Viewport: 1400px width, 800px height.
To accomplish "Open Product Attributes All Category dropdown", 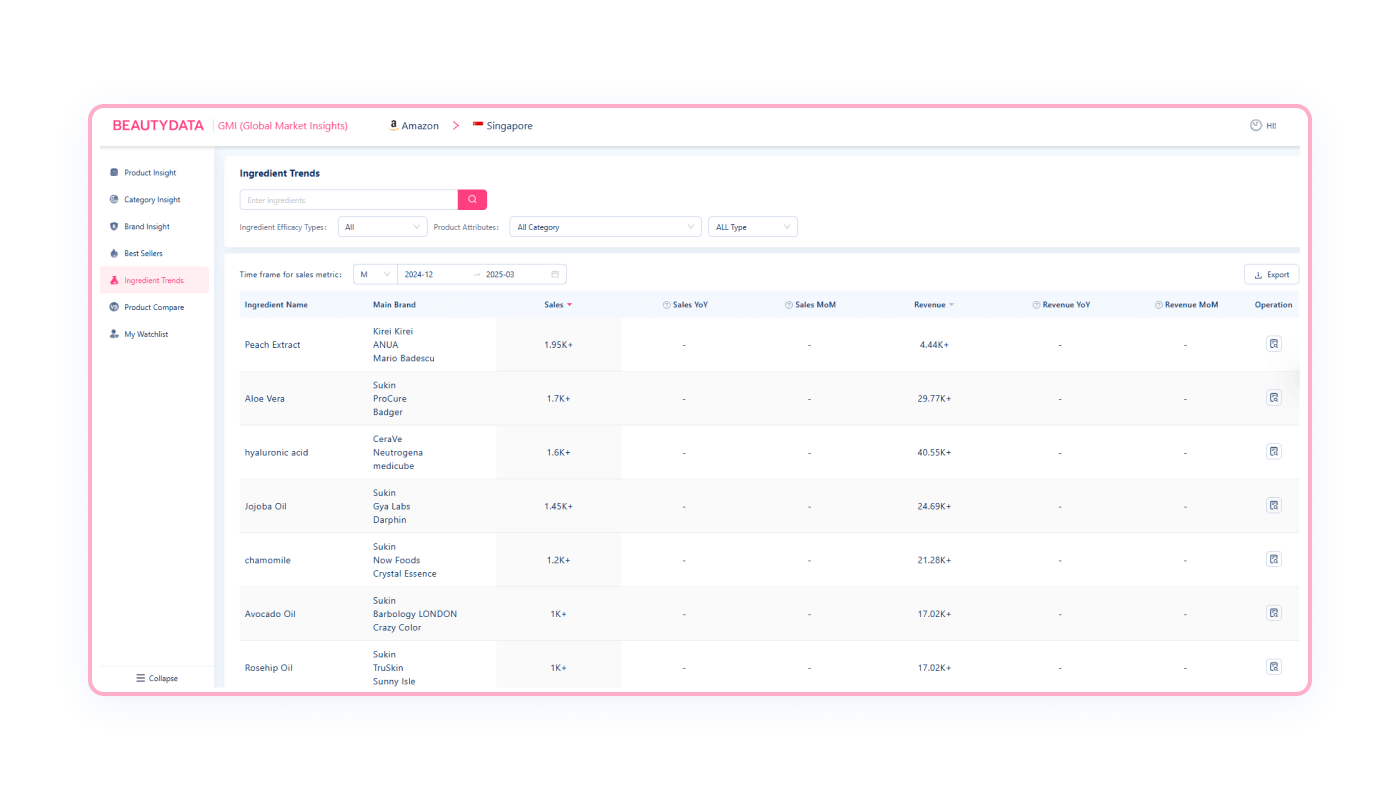I will click(605, 227).
